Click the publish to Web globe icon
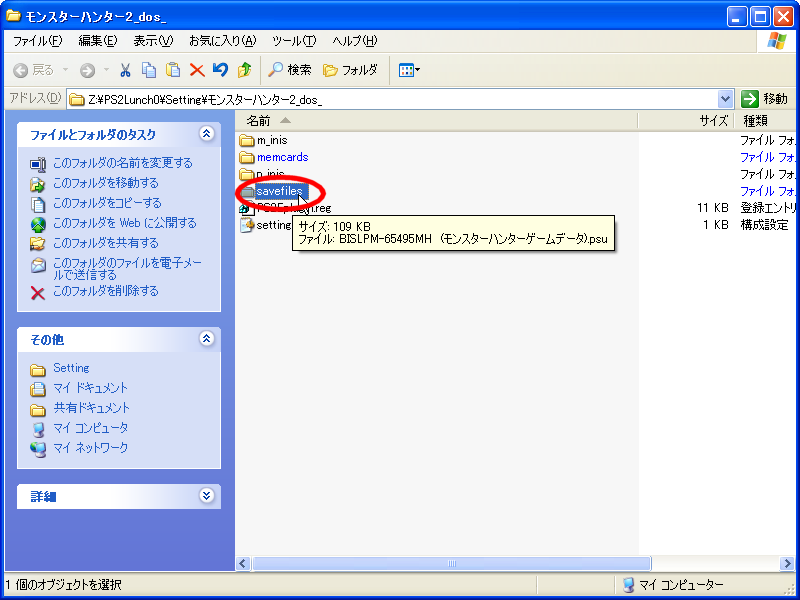The image size is (800, 600). pos(38,224)
